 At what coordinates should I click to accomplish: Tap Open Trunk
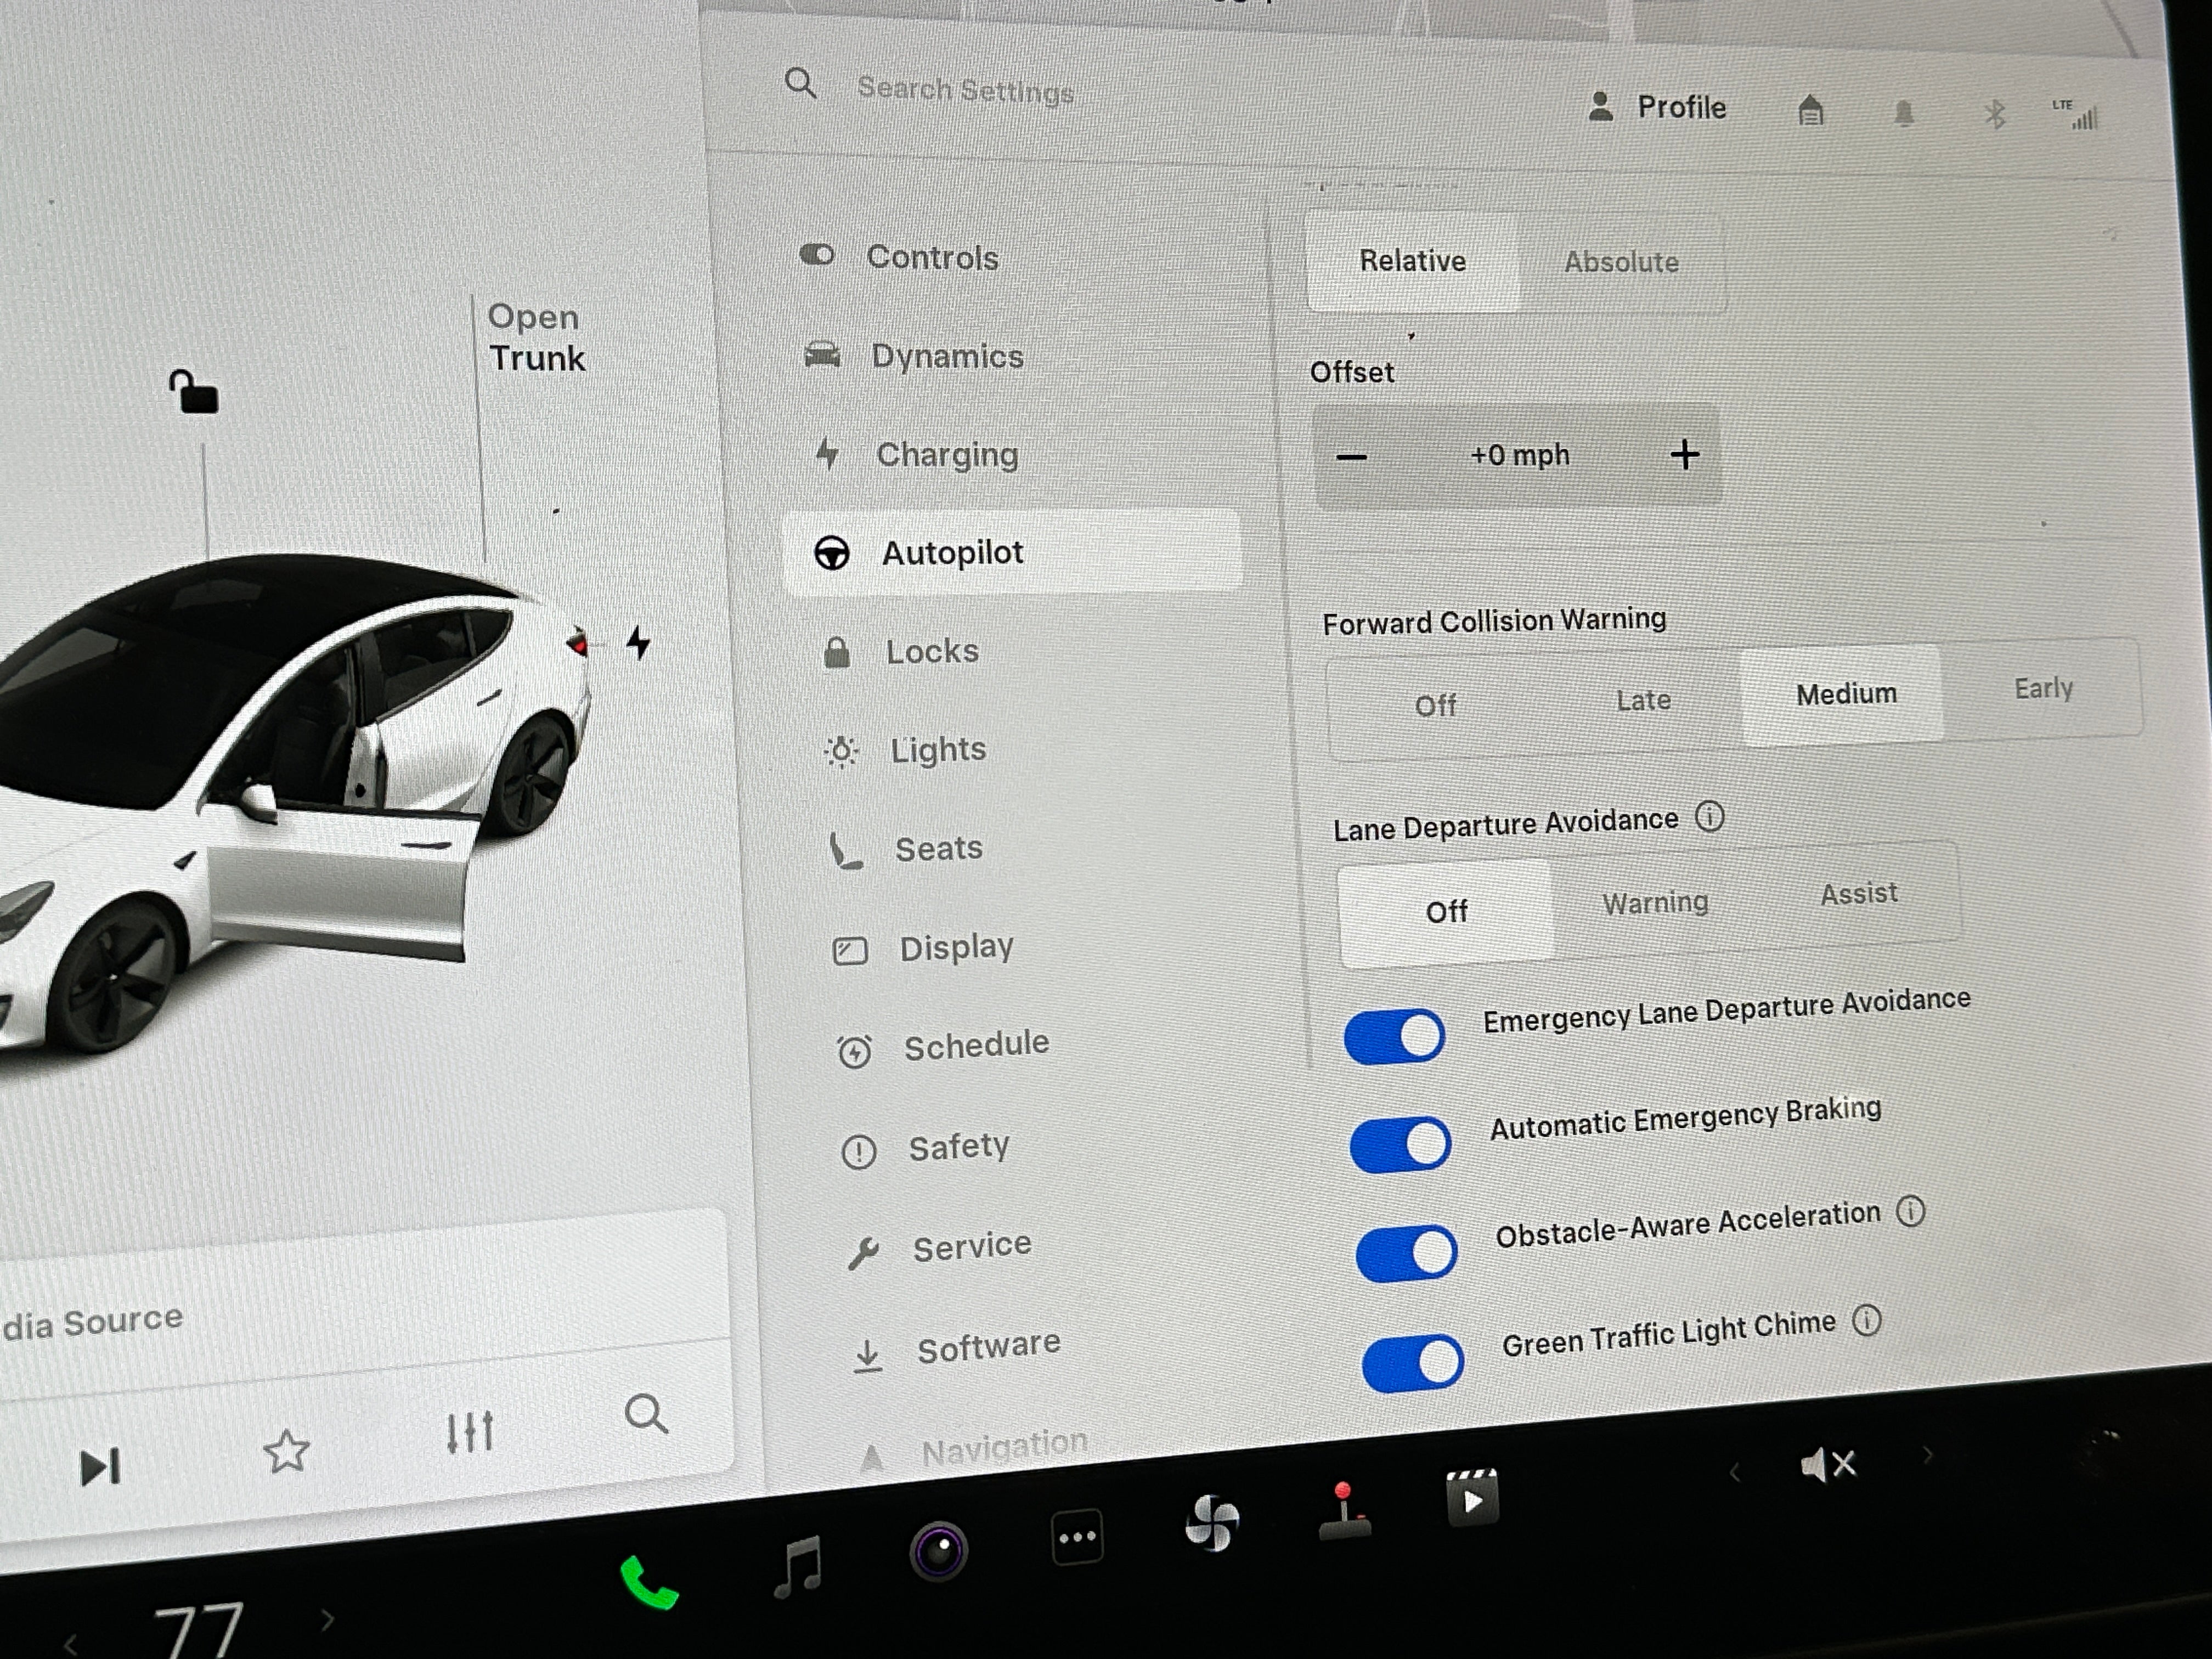[536, 338]
